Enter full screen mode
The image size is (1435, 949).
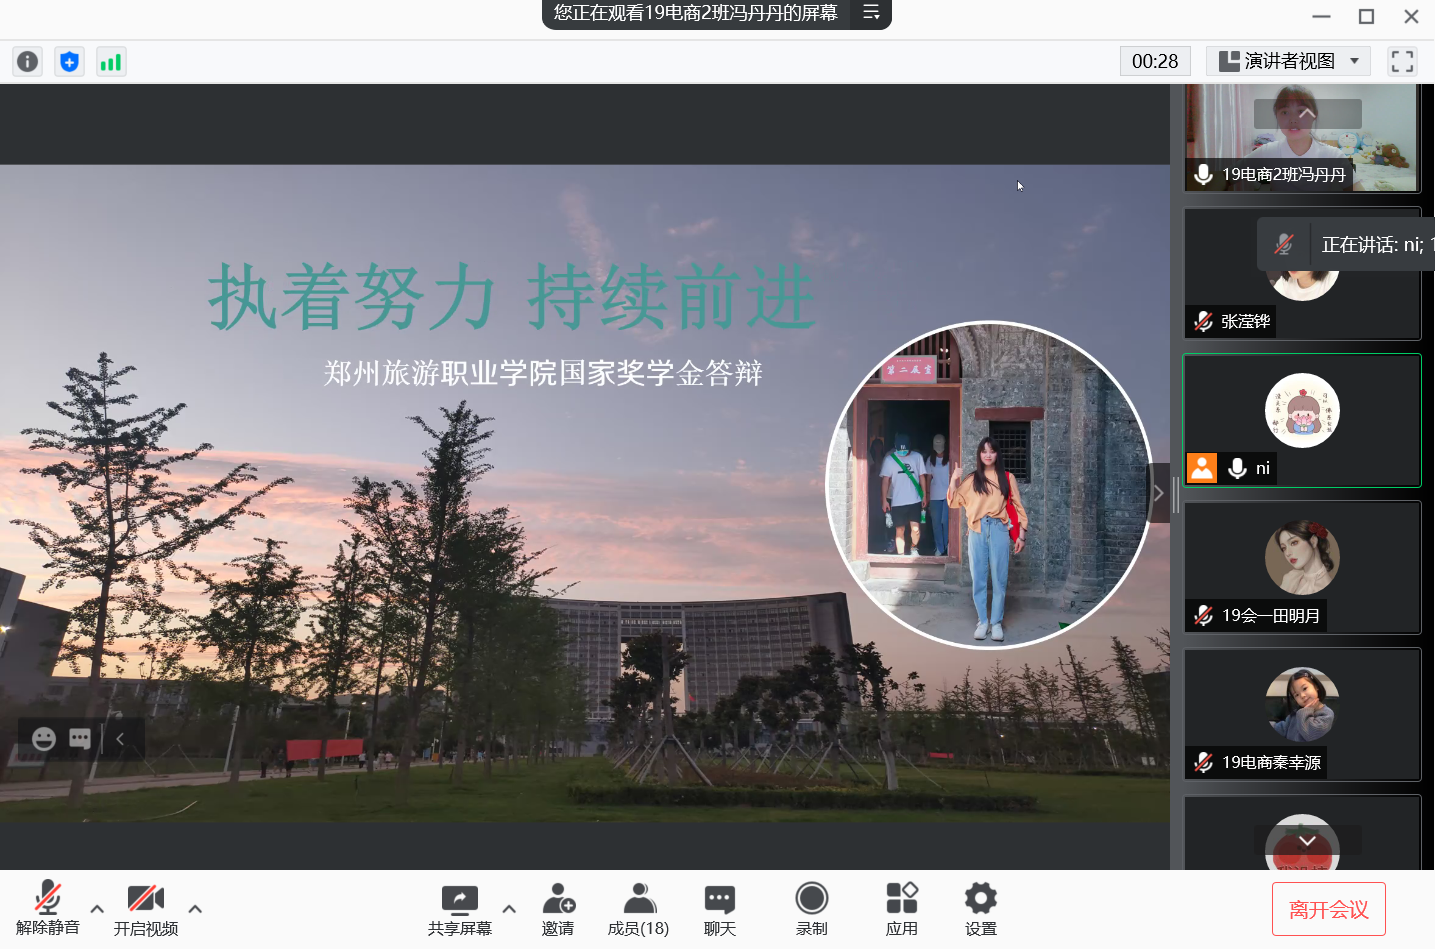(1402, 62)
